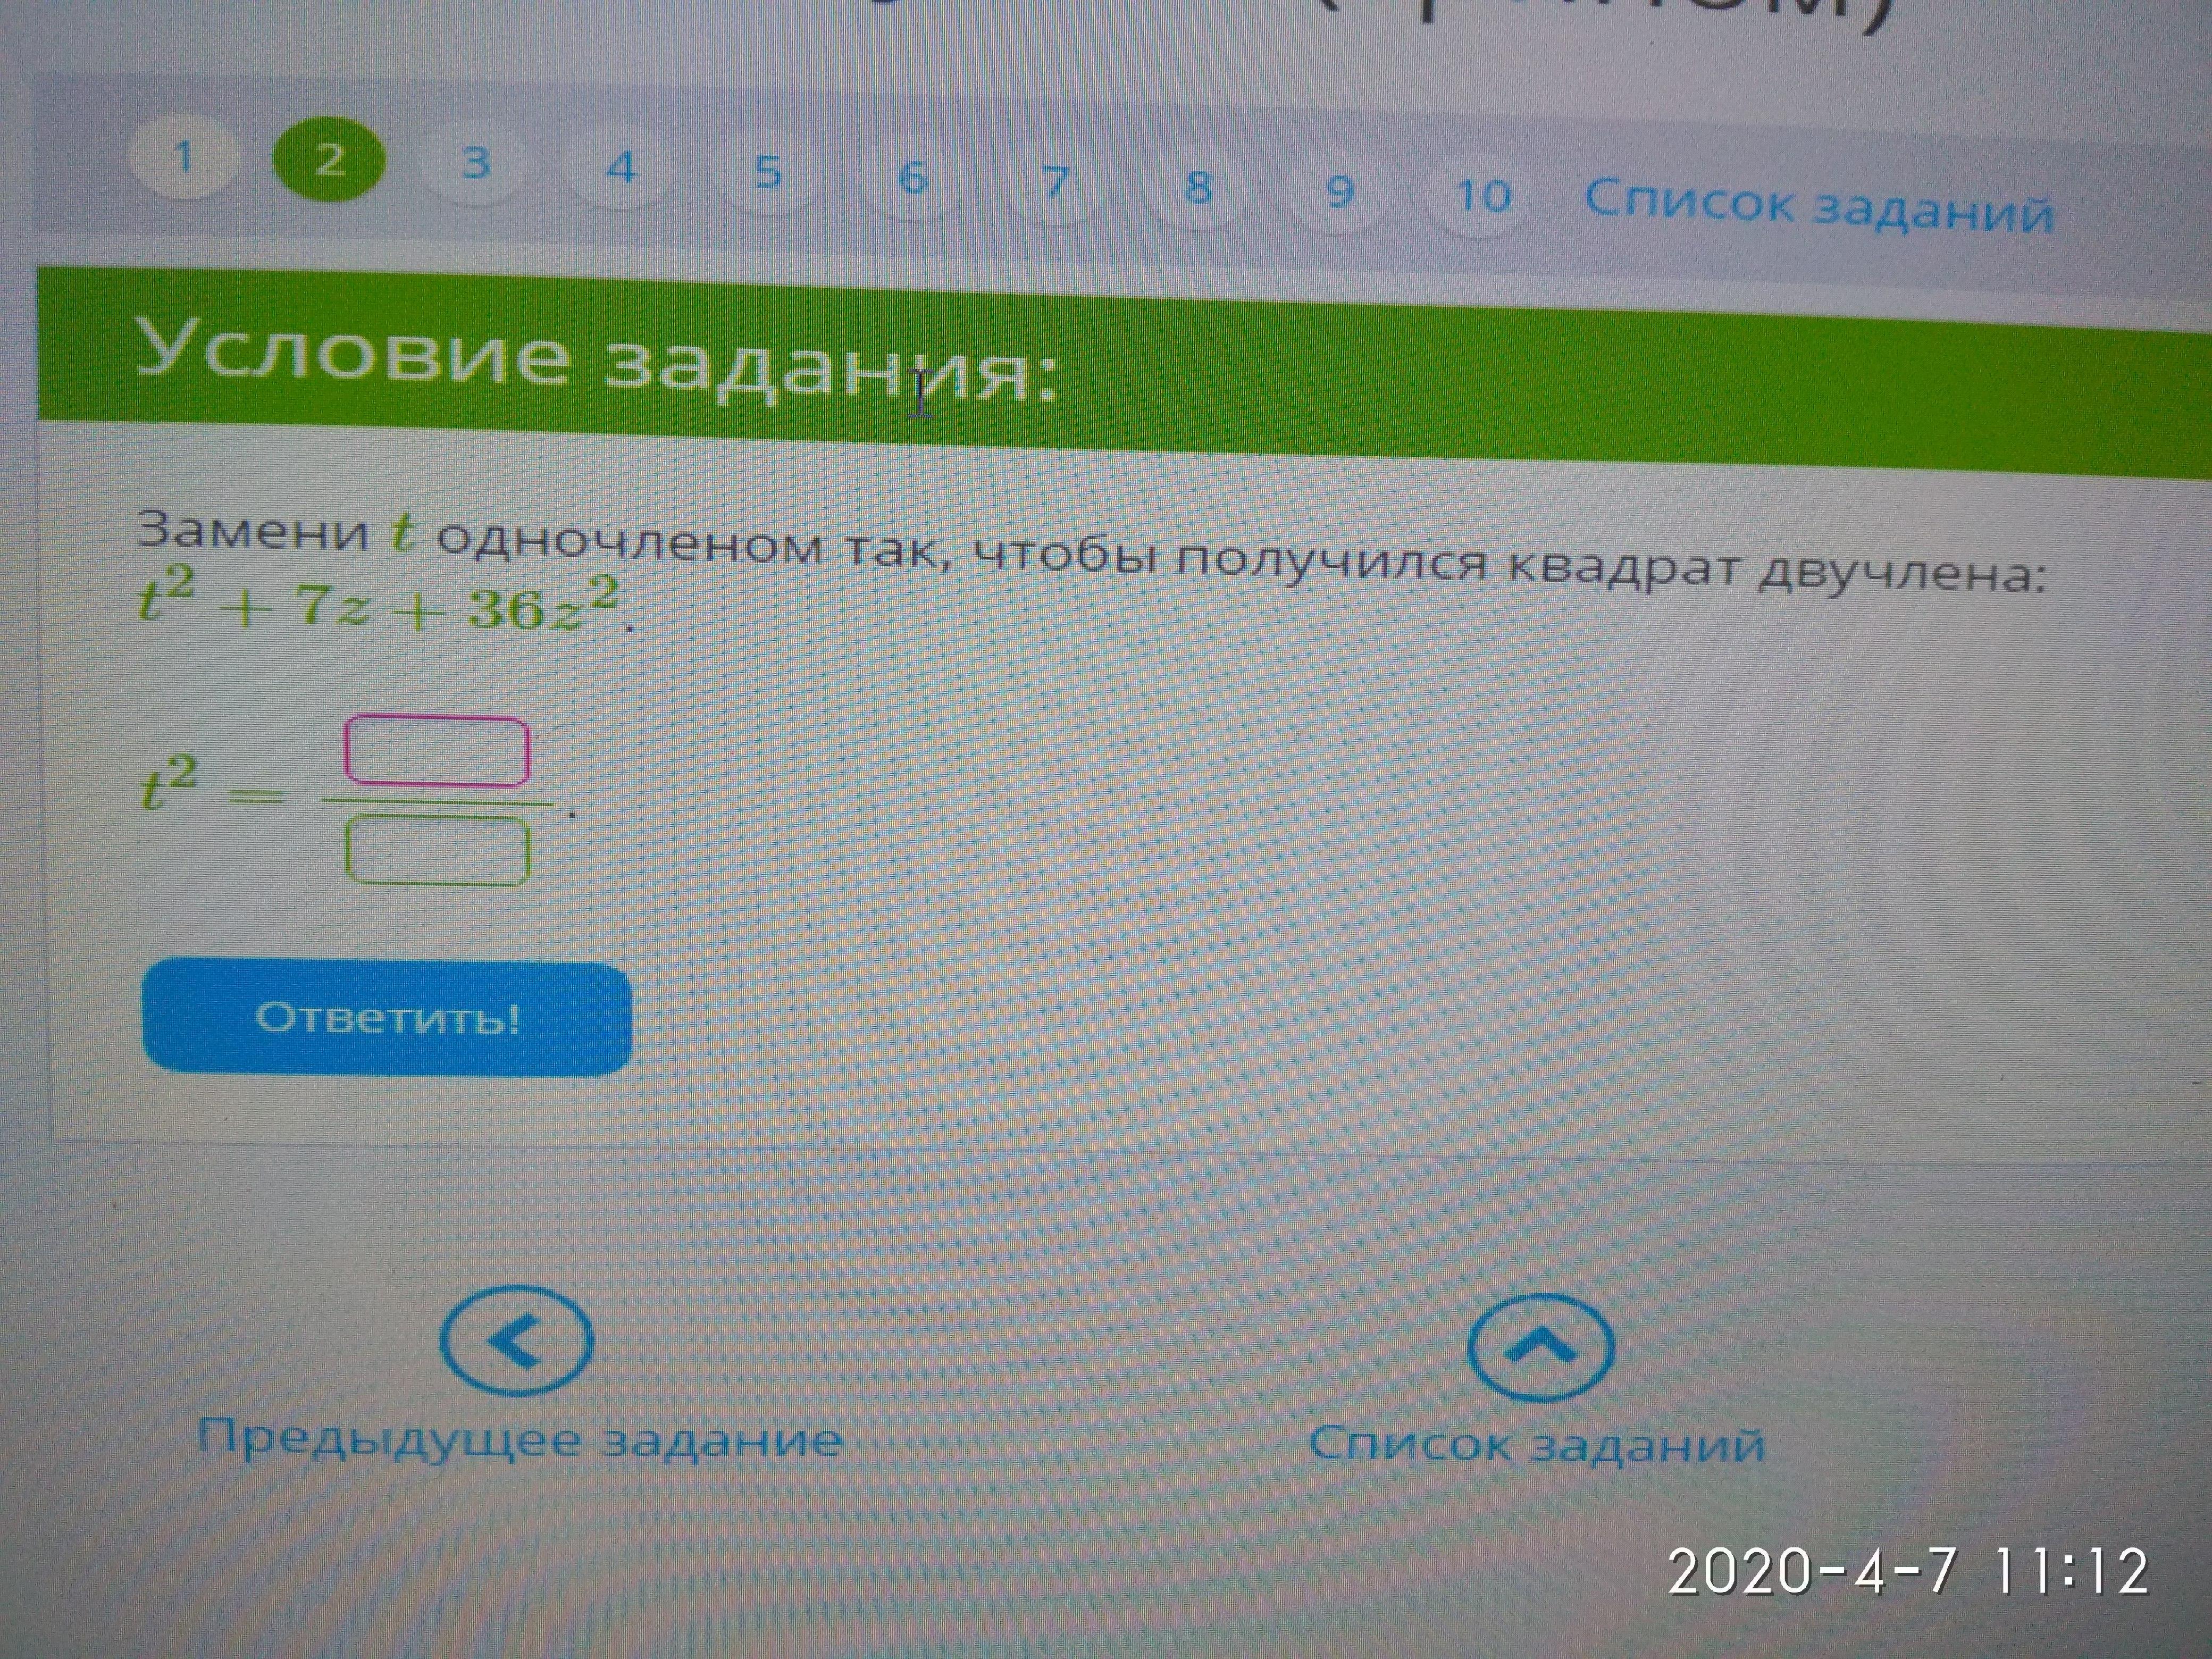The height and width of the screenshot is (1659, 2212).
Task: Open task number 10
Action: pyautogui.click(x=1484, y=197)
